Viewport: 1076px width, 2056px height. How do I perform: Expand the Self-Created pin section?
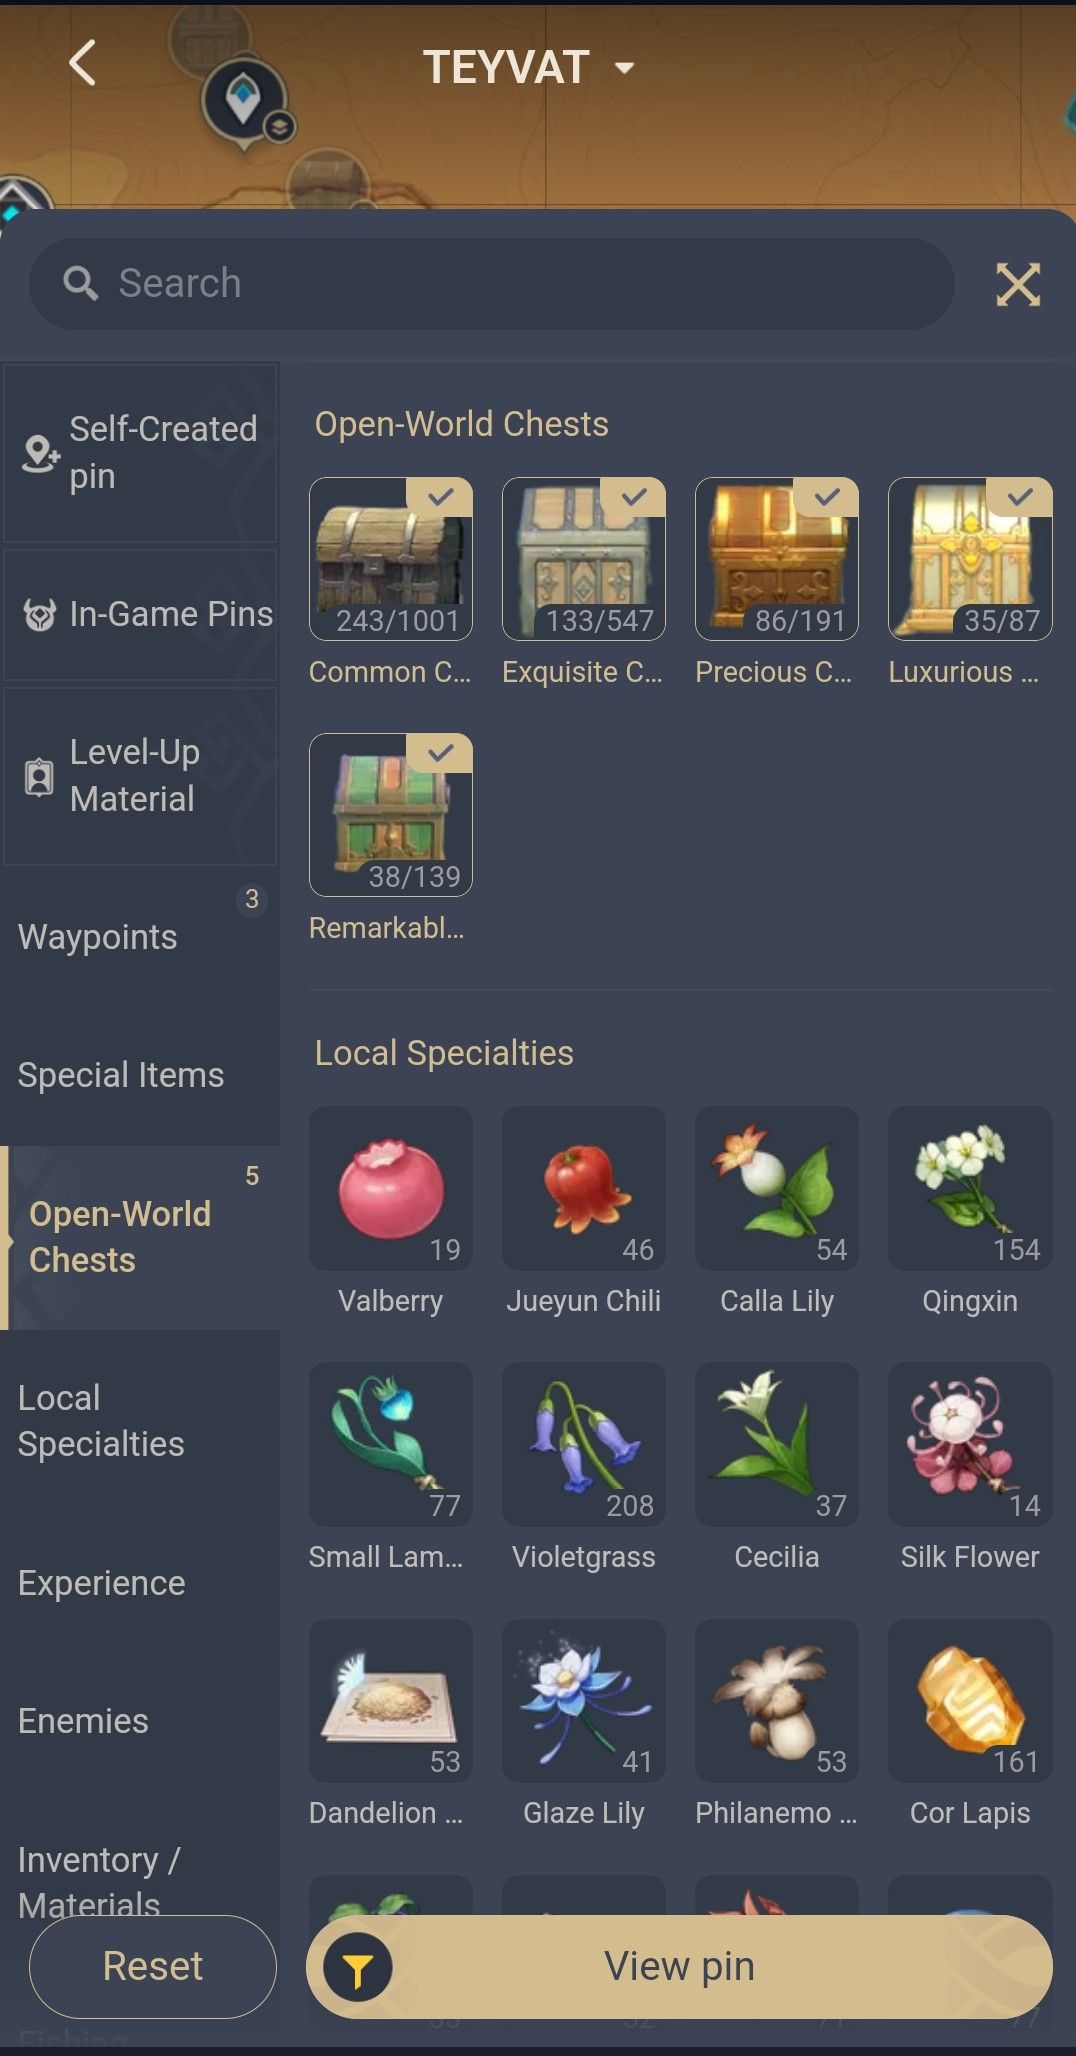coord(140,453)
